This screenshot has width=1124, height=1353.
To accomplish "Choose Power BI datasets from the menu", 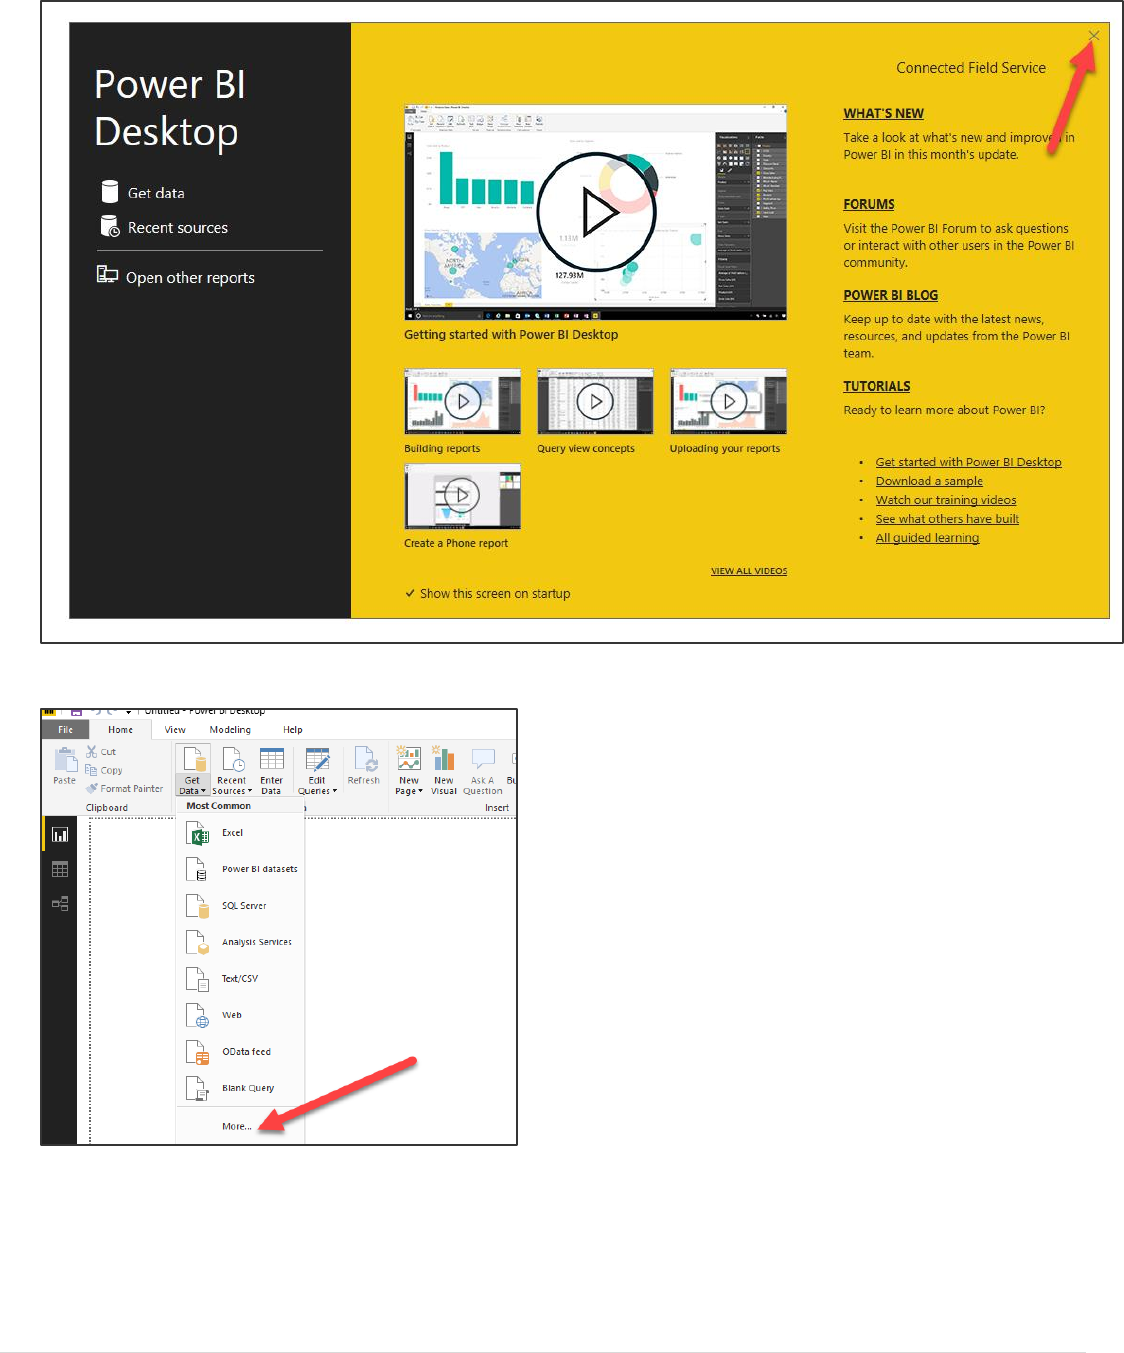I will [240, 869].
